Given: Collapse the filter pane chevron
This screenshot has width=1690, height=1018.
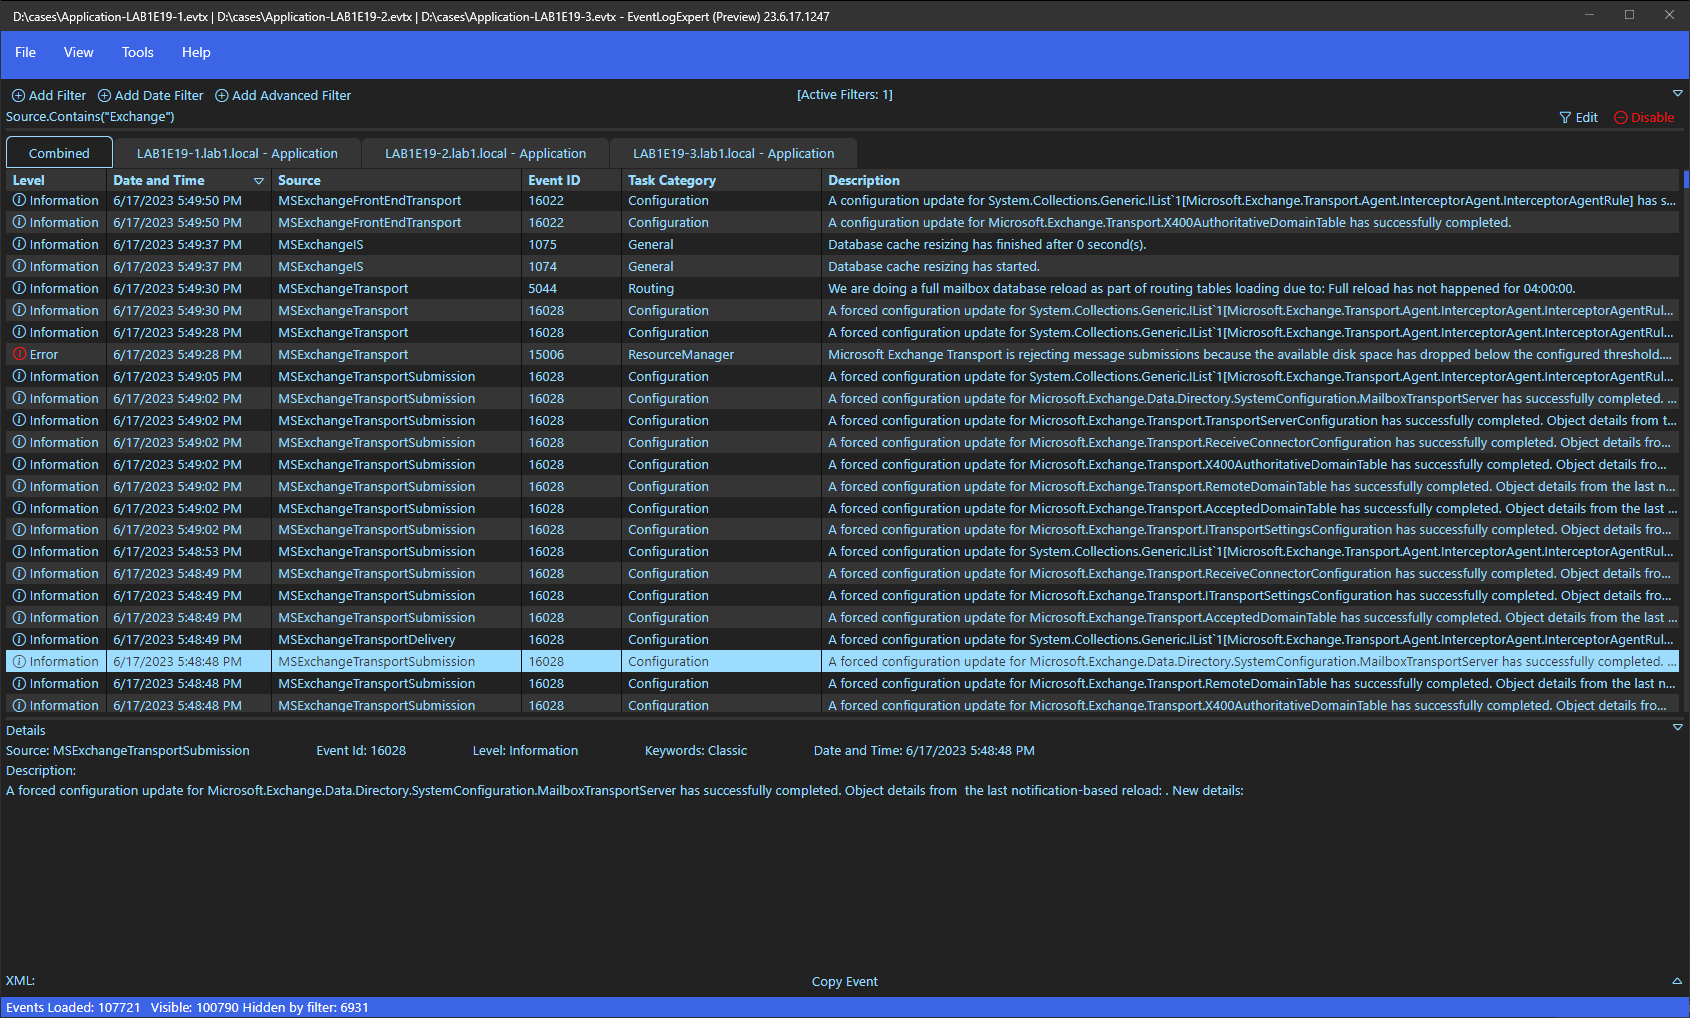Looking at the screenshot, I should [1678, 93].
